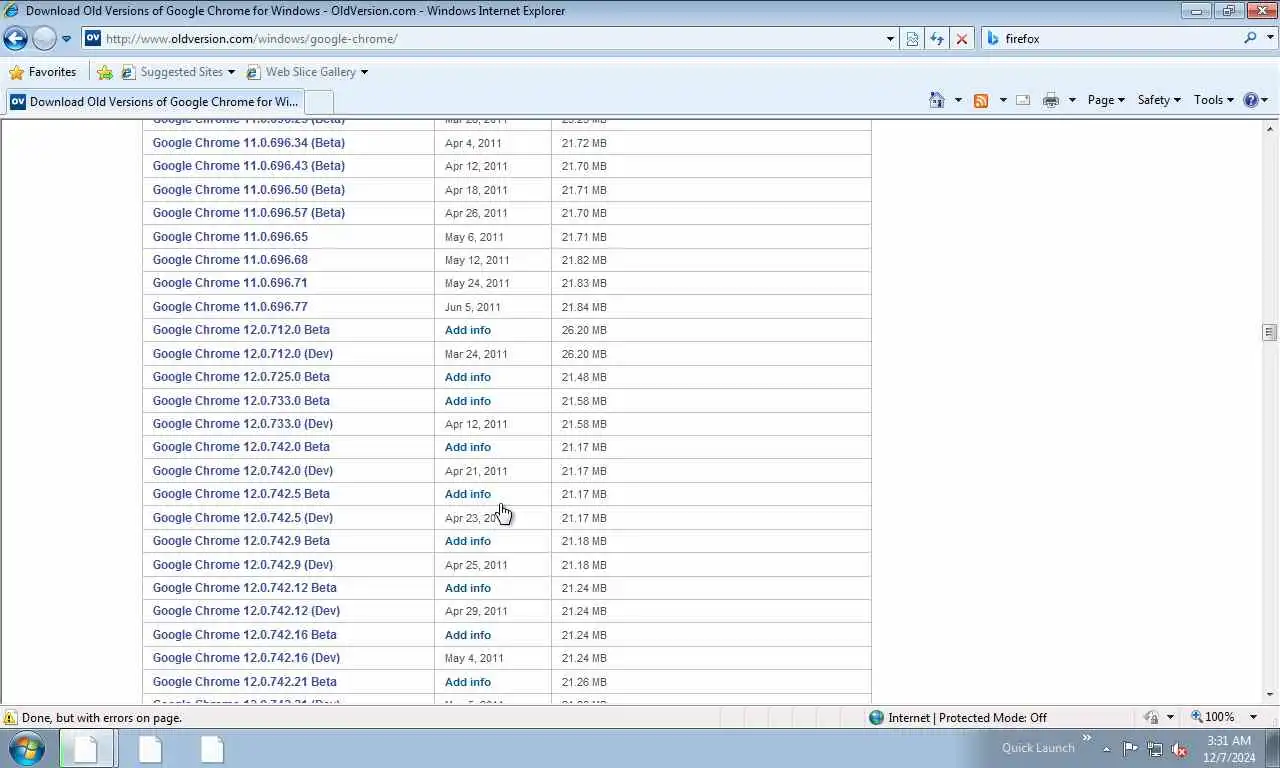Open Google Chrome 11.0.696.34 (Beta) link

(248, 143)
